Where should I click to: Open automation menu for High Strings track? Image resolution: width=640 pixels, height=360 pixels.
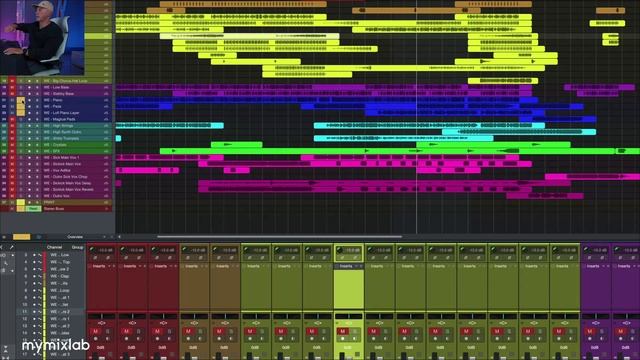point(106,126)
